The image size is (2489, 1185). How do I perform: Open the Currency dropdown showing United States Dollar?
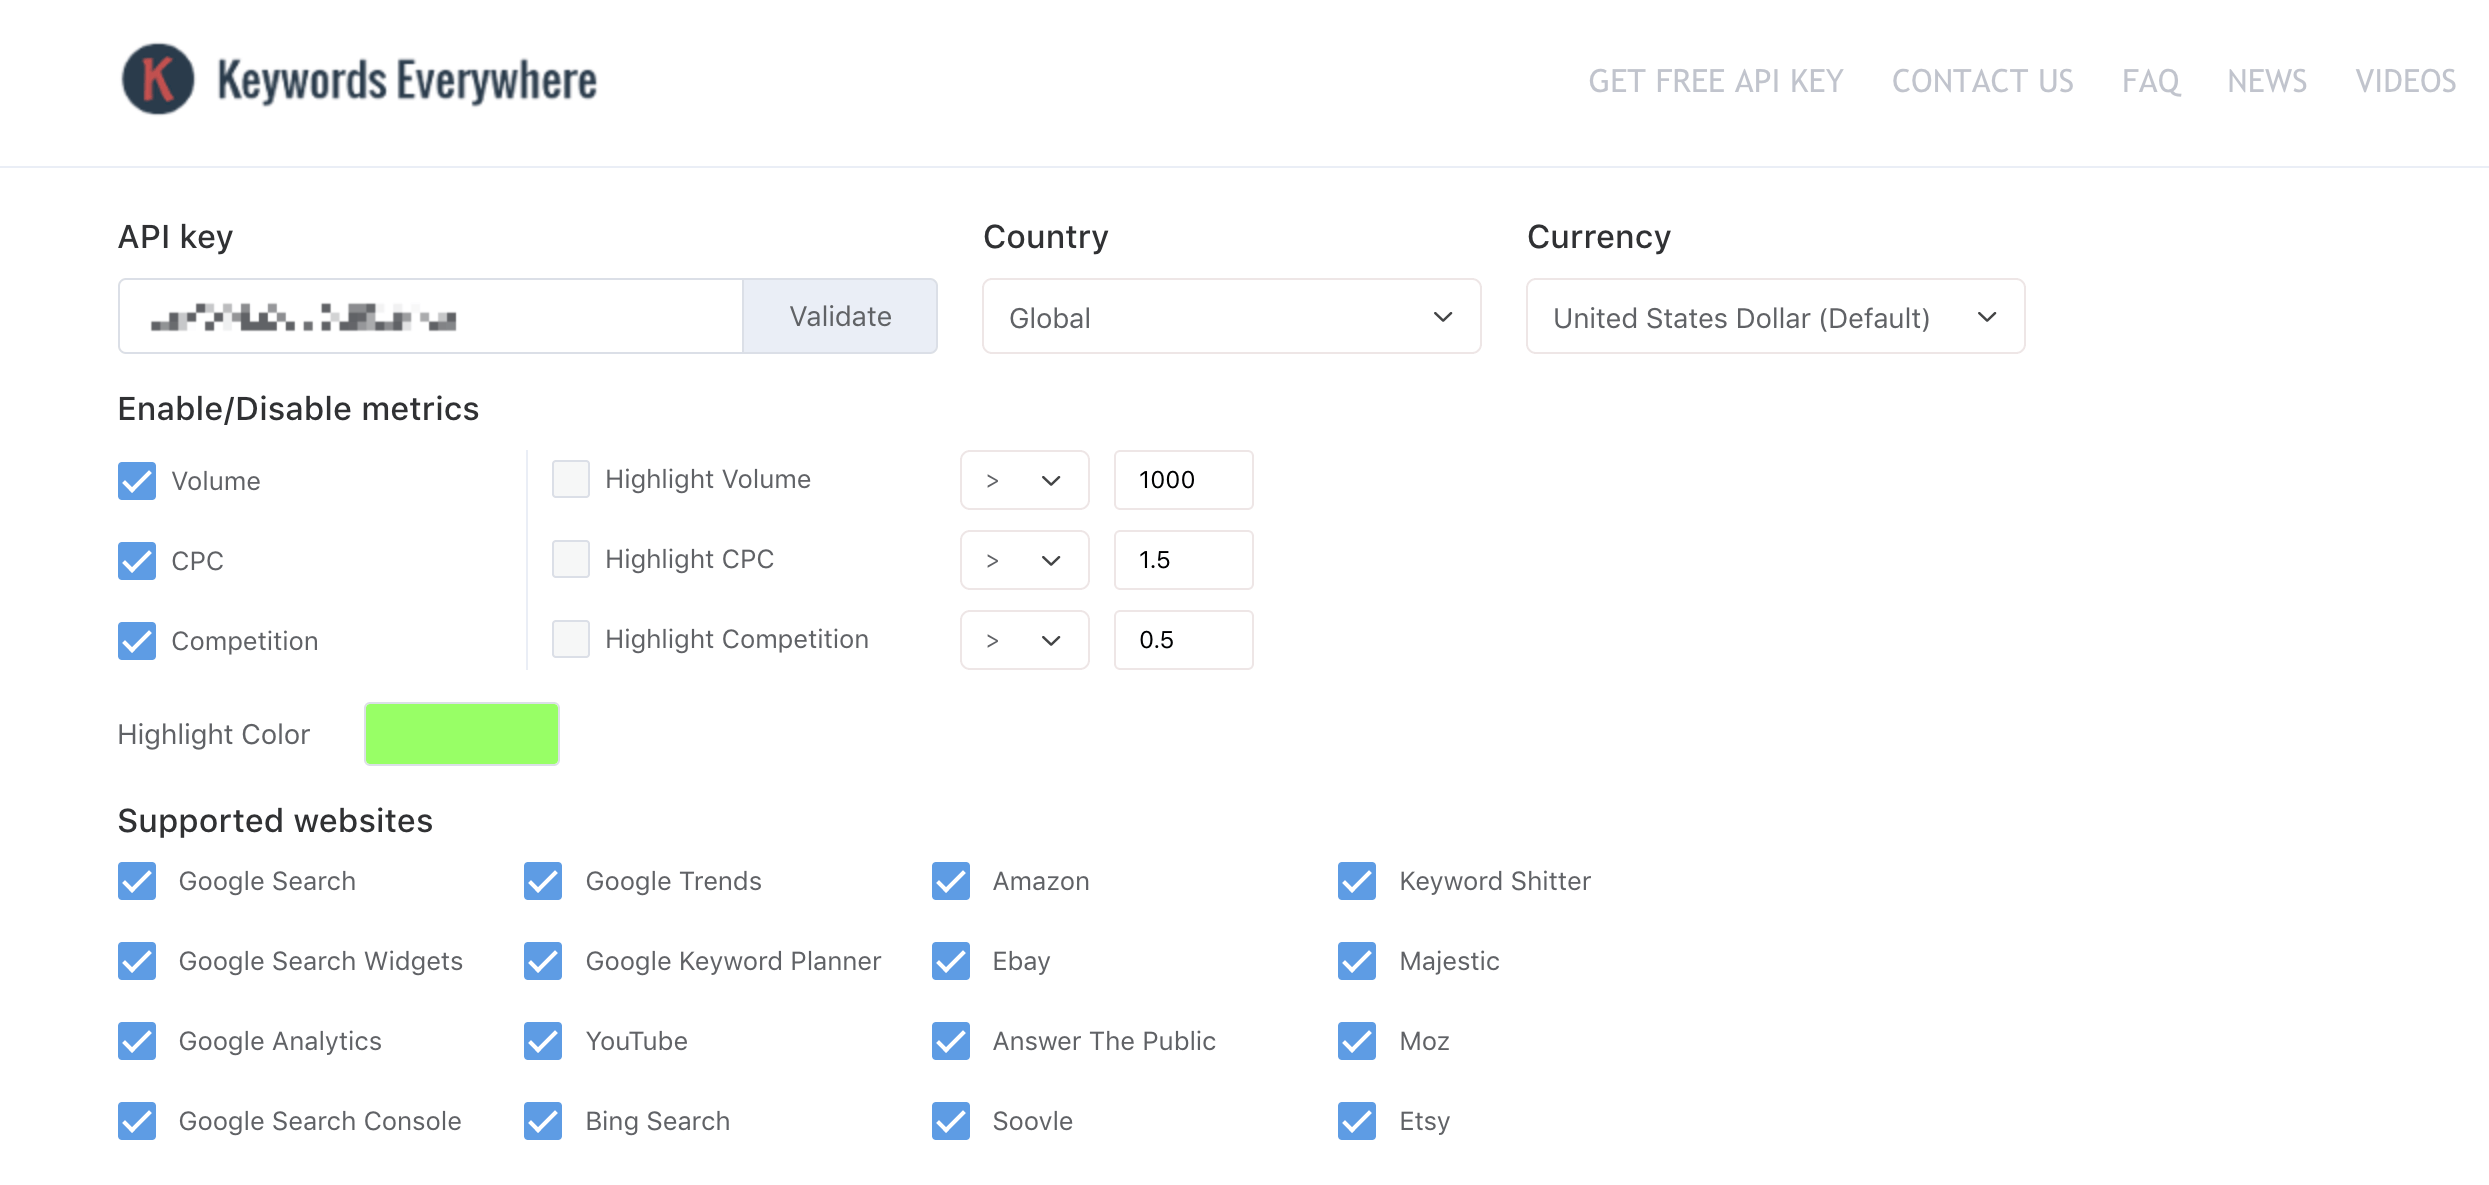1775,316
